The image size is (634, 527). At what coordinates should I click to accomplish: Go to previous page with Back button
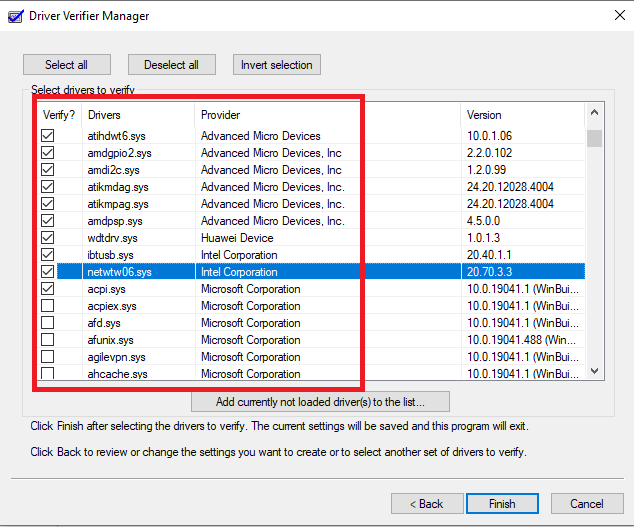(427, 504)
